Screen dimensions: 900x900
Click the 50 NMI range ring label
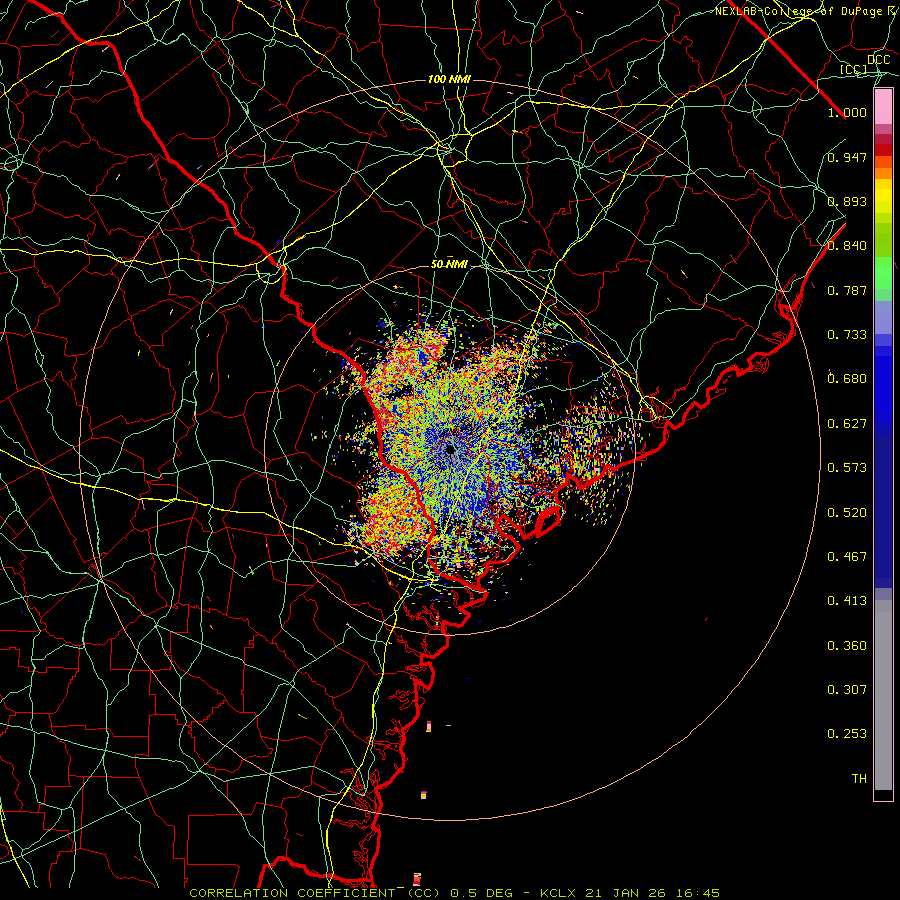coord(449,265)
